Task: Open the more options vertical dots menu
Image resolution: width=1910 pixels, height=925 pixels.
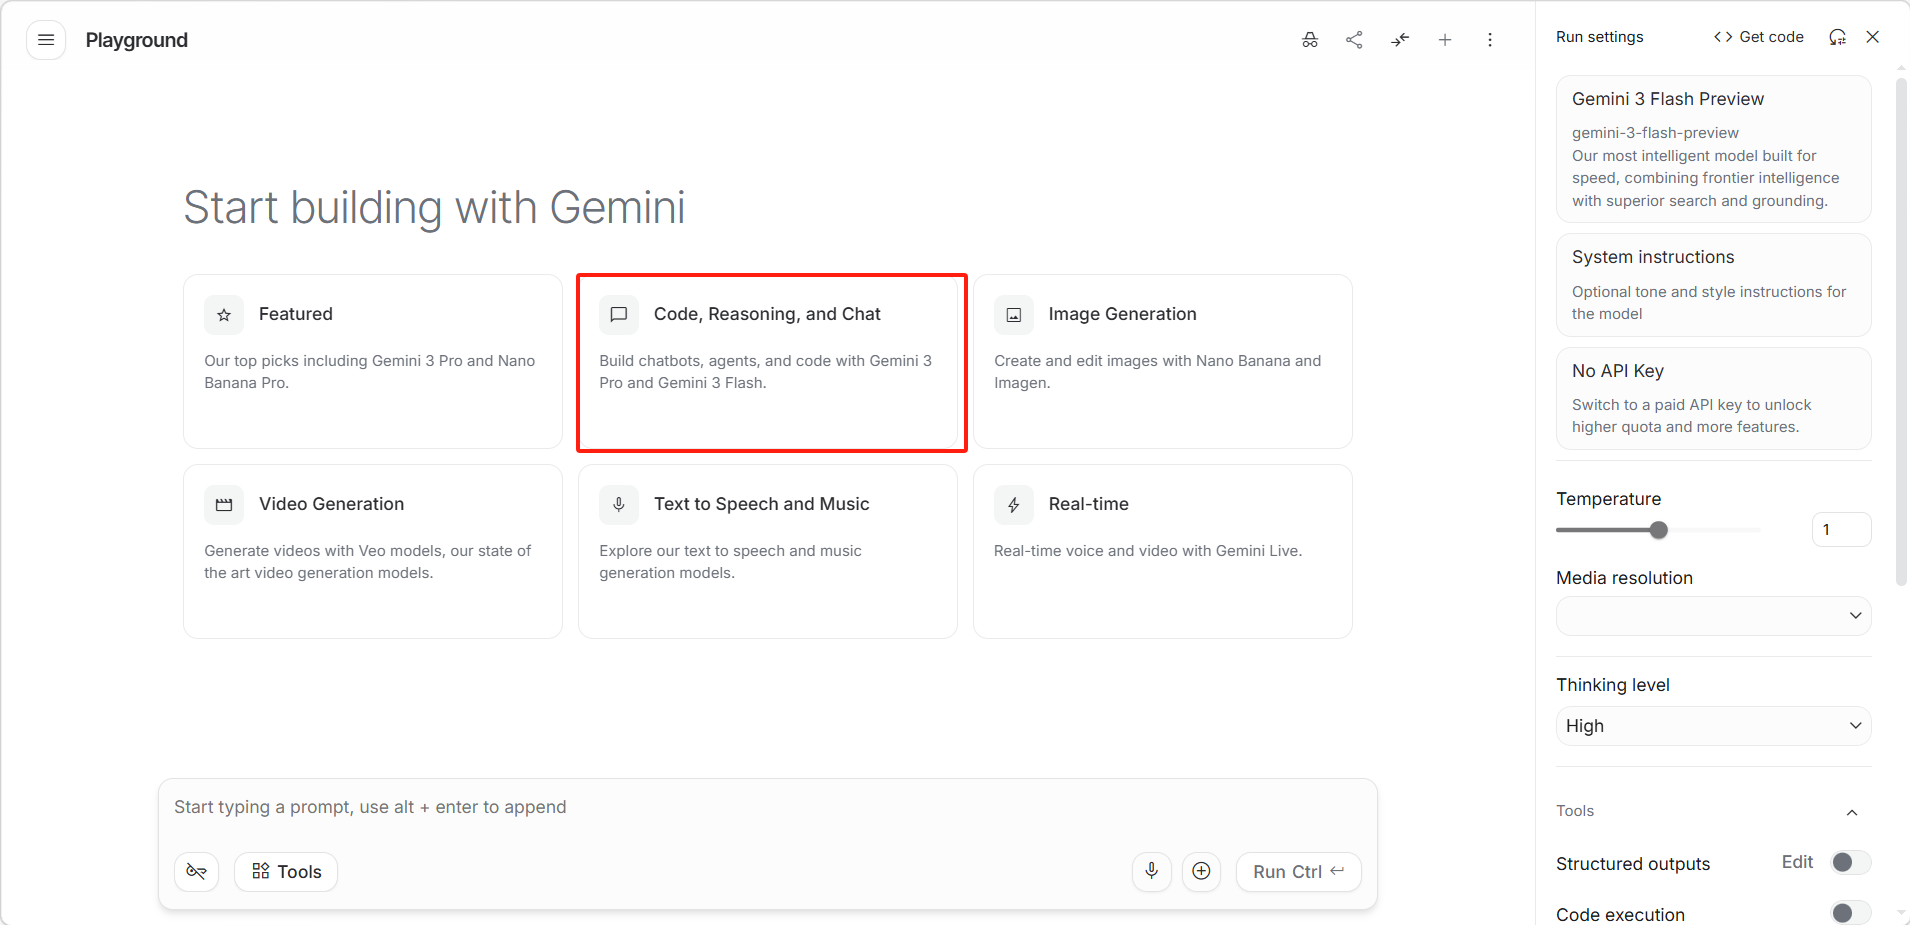Action: (1490, 40)
